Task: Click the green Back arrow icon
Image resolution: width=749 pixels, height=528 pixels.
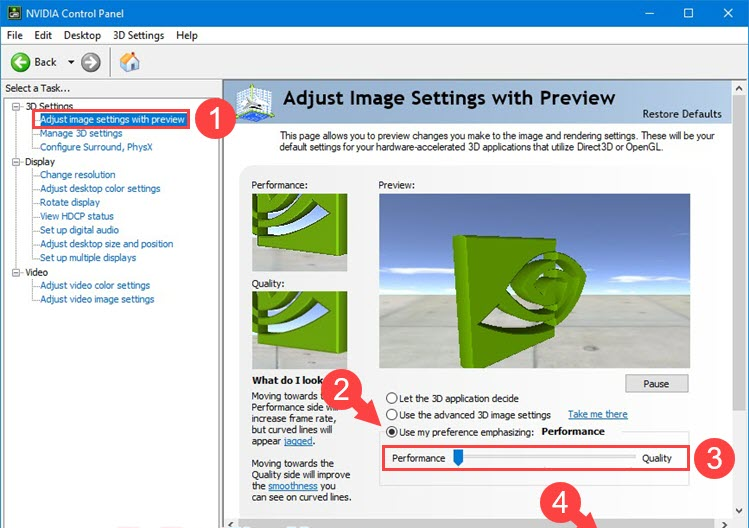Action: (21, 62)
